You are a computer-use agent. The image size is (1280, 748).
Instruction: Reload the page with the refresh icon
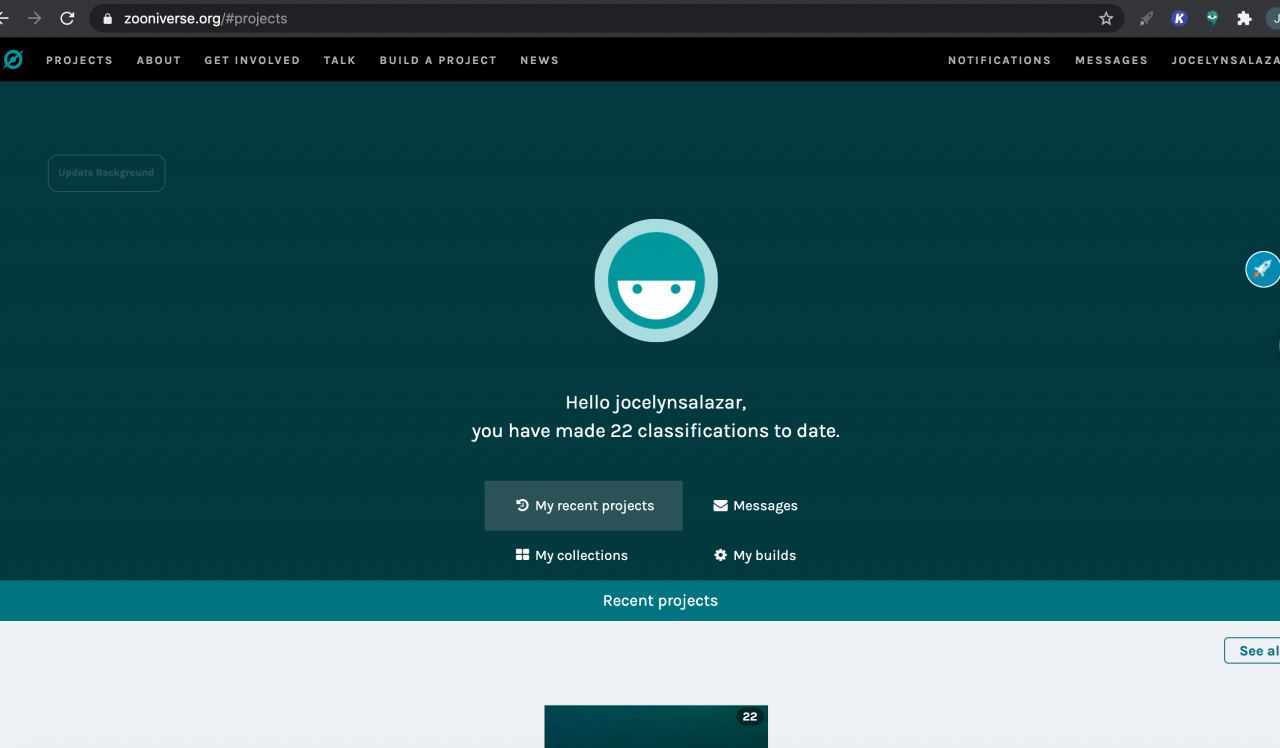(x=68, y=18)
